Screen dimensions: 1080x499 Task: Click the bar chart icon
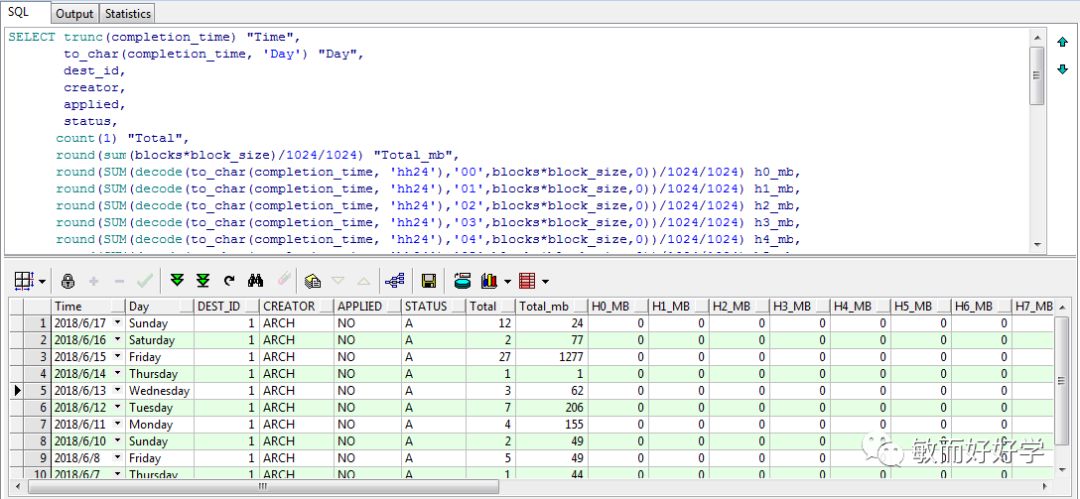[x=489, y=281]
